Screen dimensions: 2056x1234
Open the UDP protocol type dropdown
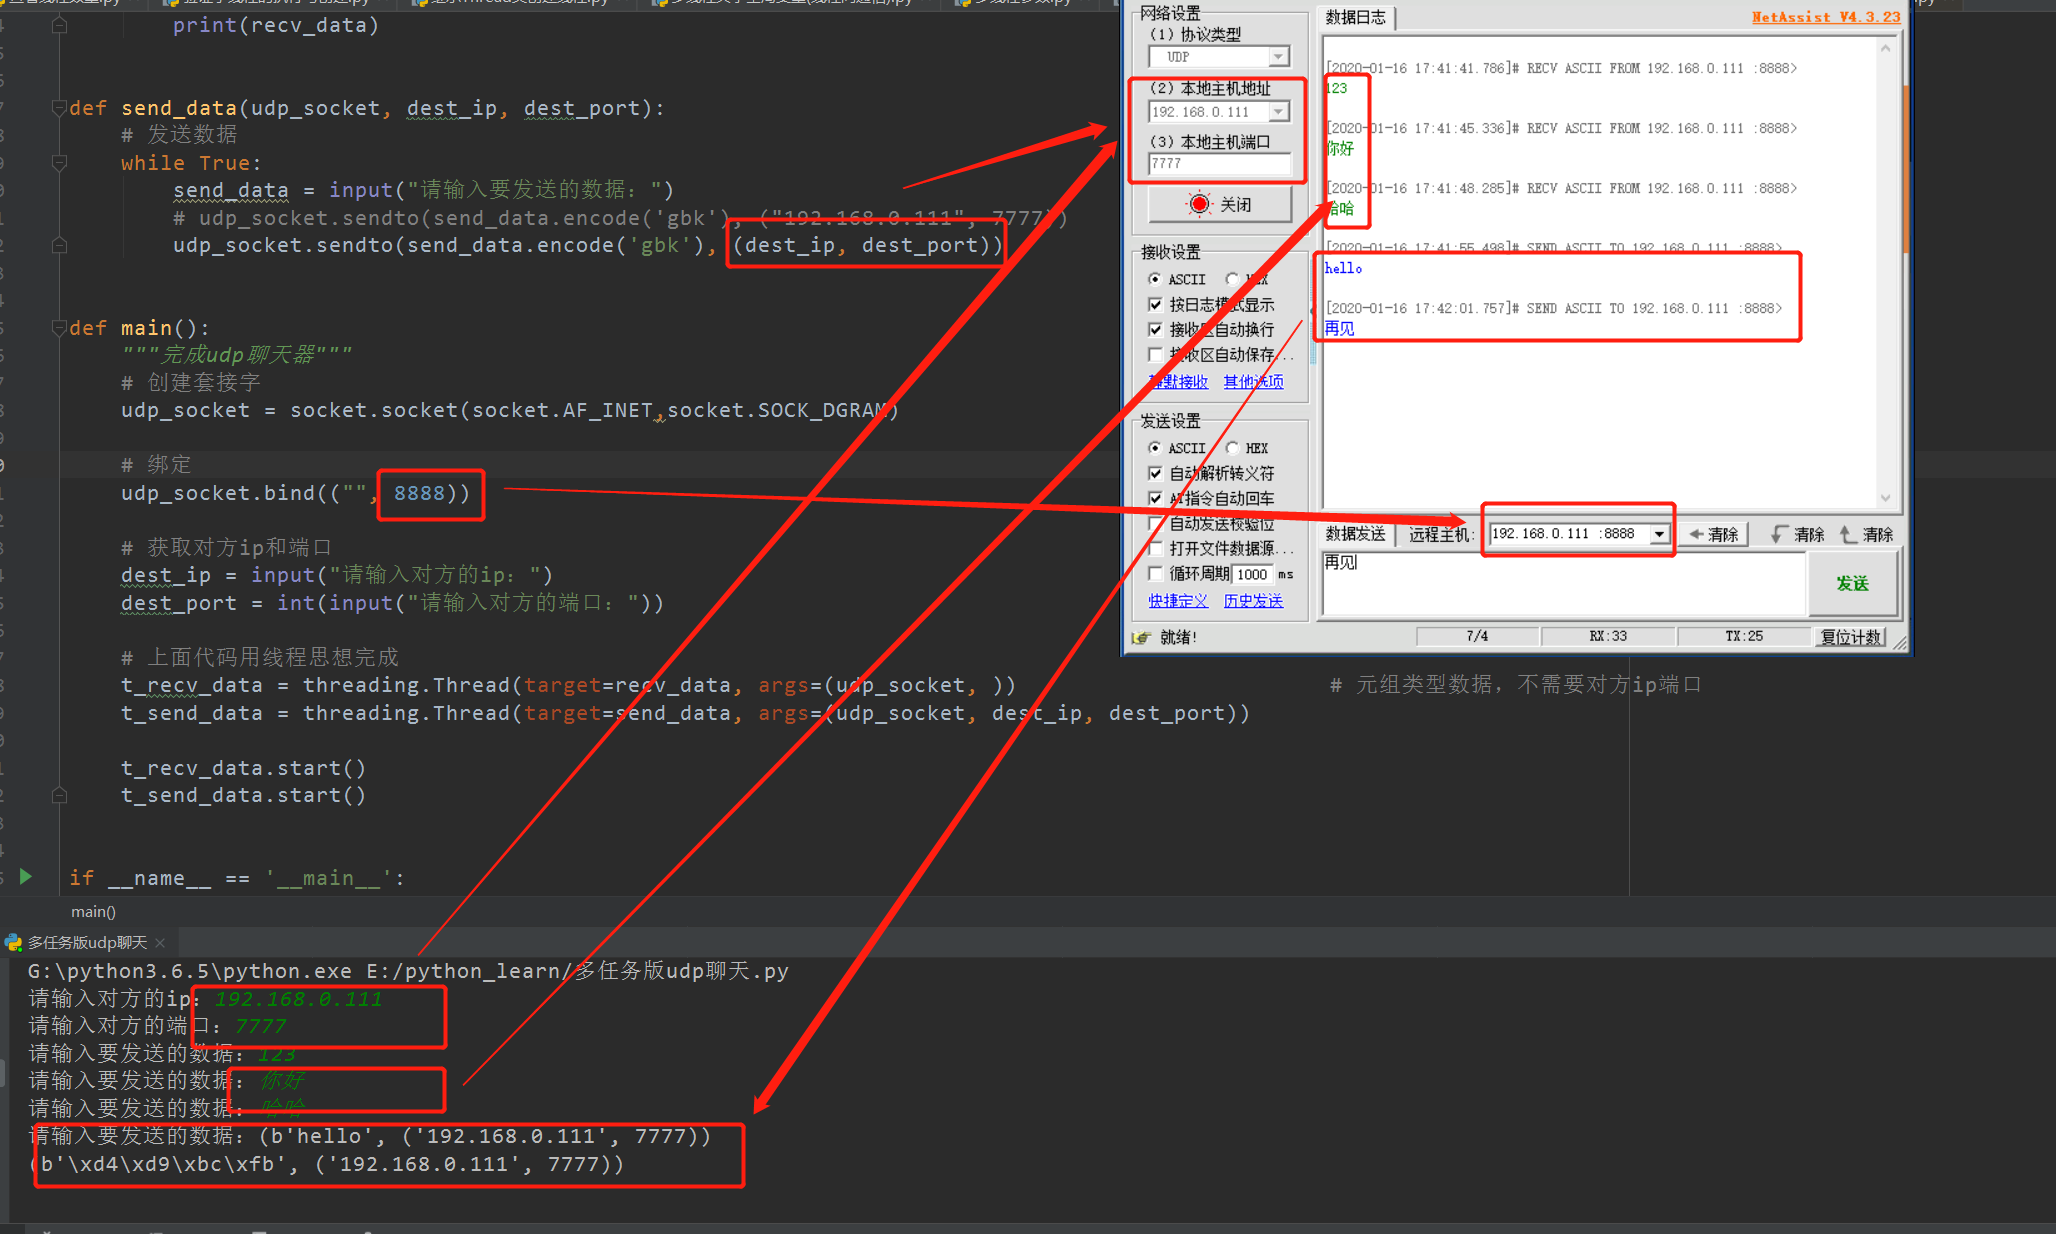(1278, 57)
